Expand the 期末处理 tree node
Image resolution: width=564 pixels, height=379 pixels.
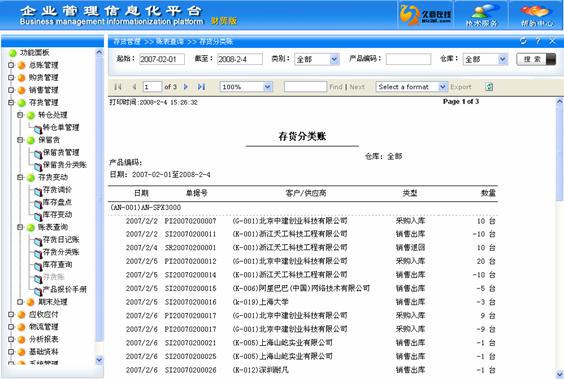click(x=20, y=302)
